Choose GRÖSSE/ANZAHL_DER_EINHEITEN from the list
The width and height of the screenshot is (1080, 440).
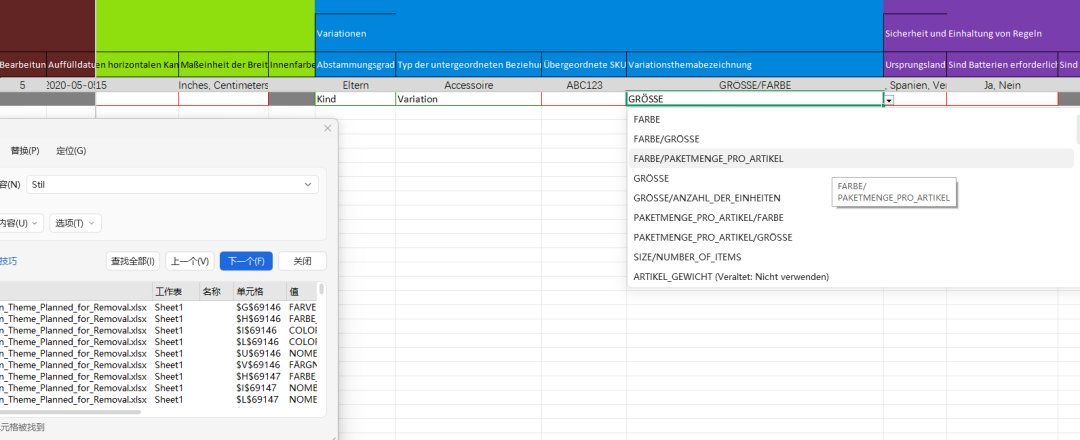851,198
